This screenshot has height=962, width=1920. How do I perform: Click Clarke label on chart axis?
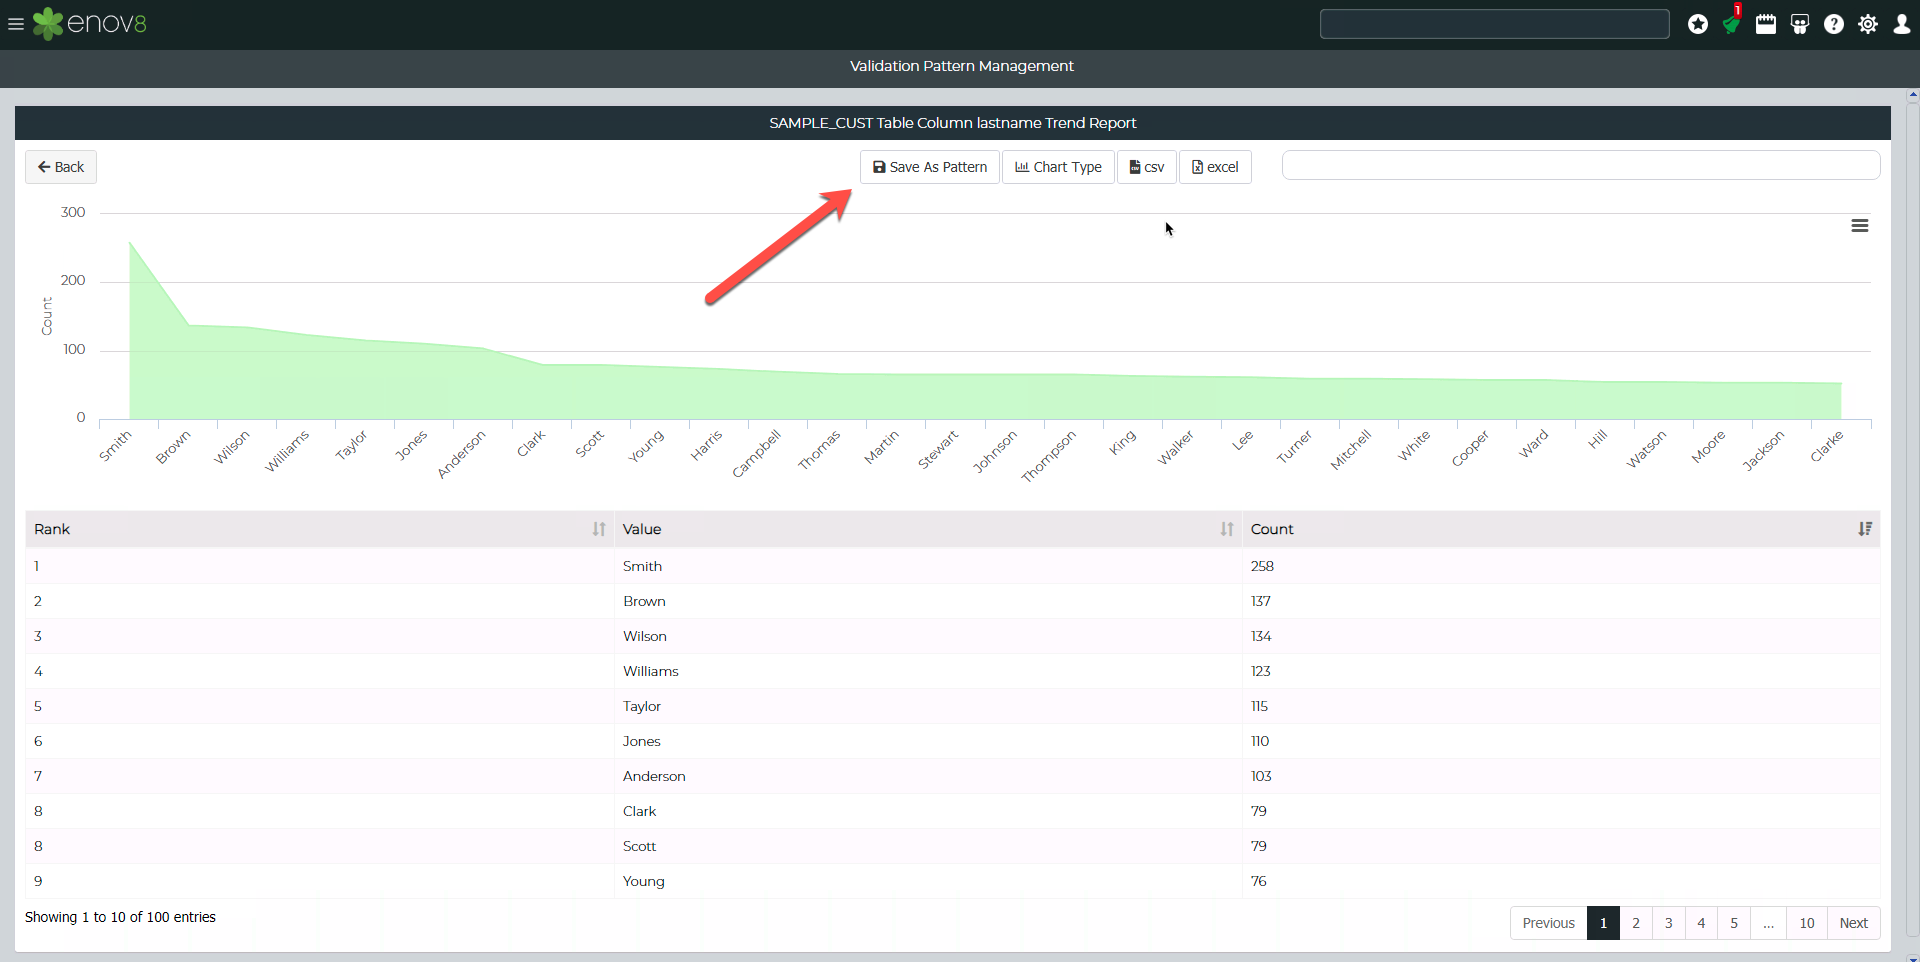click(x=1827, y=446)
